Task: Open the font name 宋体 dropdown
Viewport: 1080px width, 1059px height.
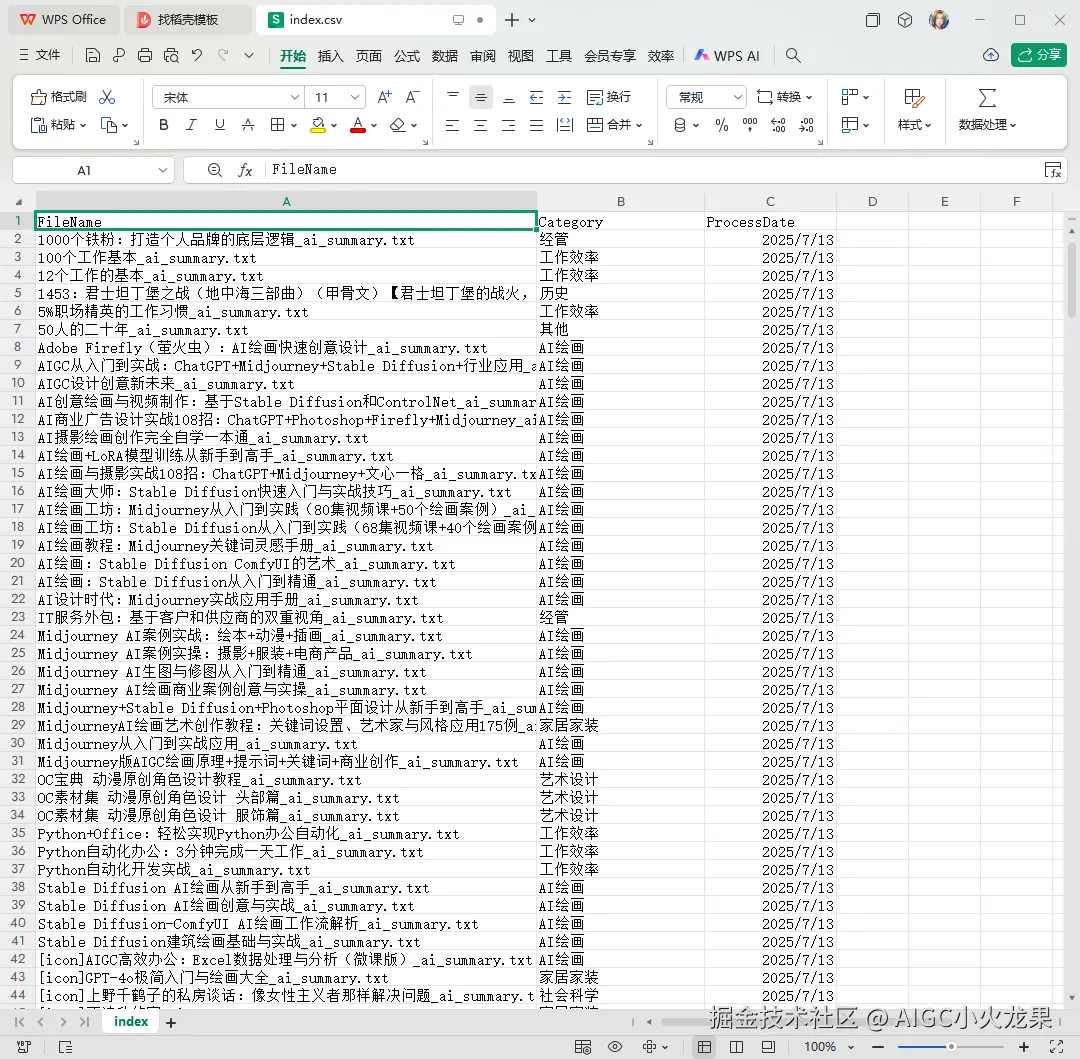Action: click(295, 97)
